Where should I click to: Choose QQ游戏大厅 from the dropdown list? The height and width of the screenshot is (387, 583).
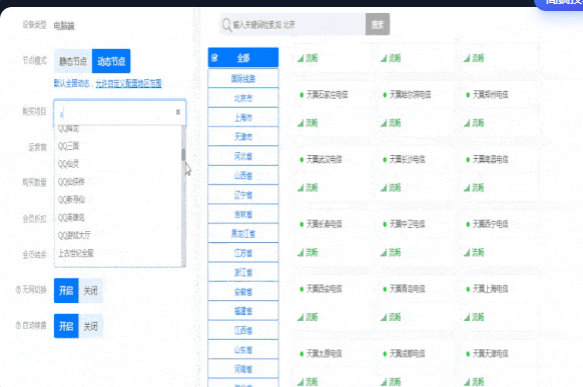coord(118,235)
